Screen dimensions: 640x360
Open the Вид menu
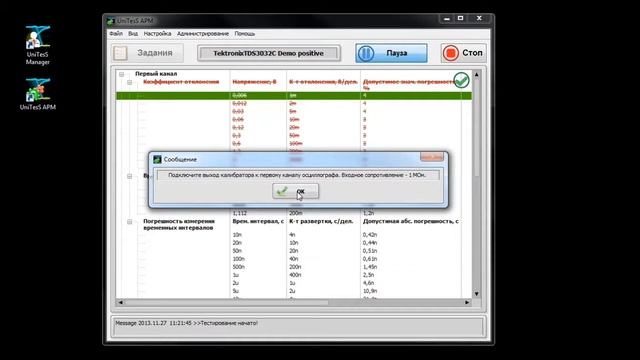point(133,33)
